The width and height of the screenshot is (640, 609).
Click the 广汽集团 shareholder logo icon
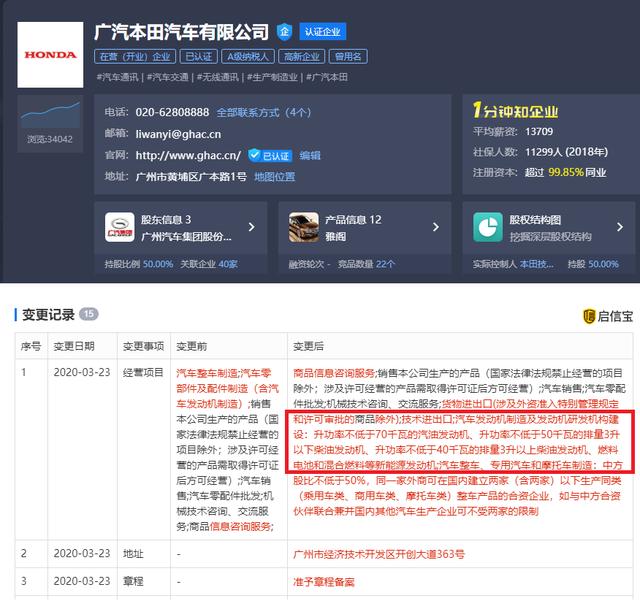(x=120, y=227)
